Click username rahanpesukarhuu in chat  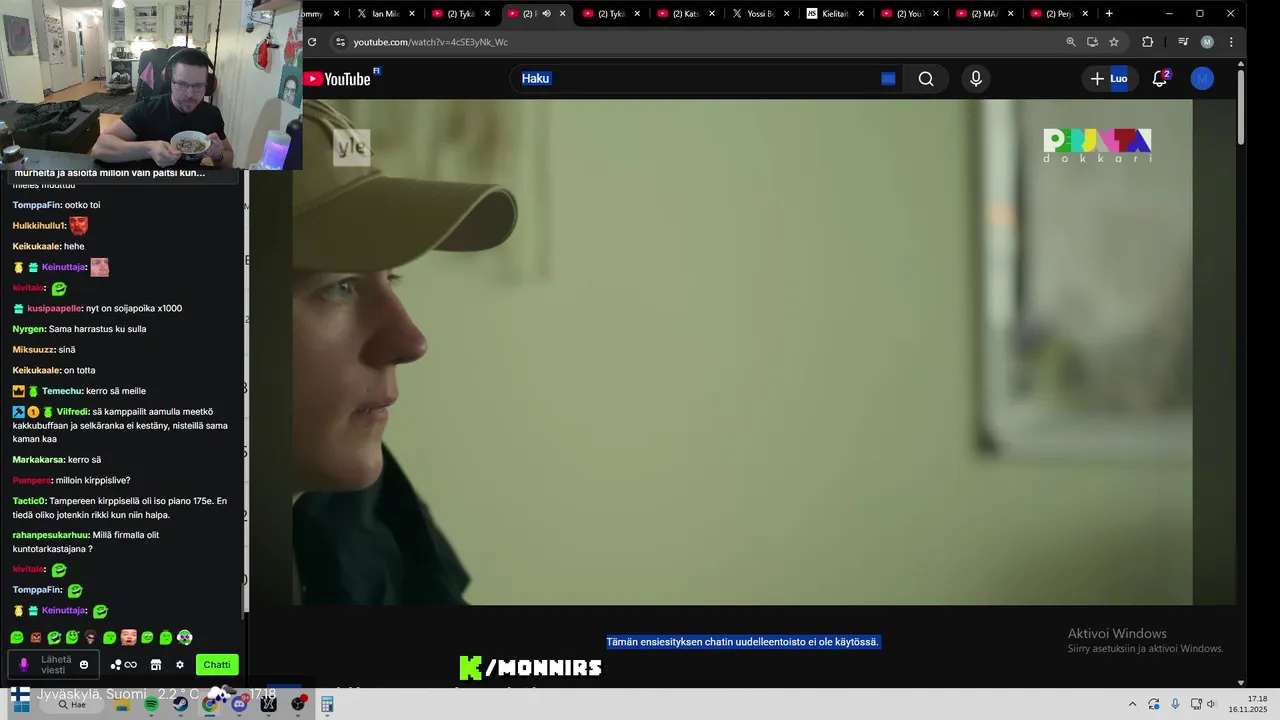pyautogui.click(x=50, y=535)
